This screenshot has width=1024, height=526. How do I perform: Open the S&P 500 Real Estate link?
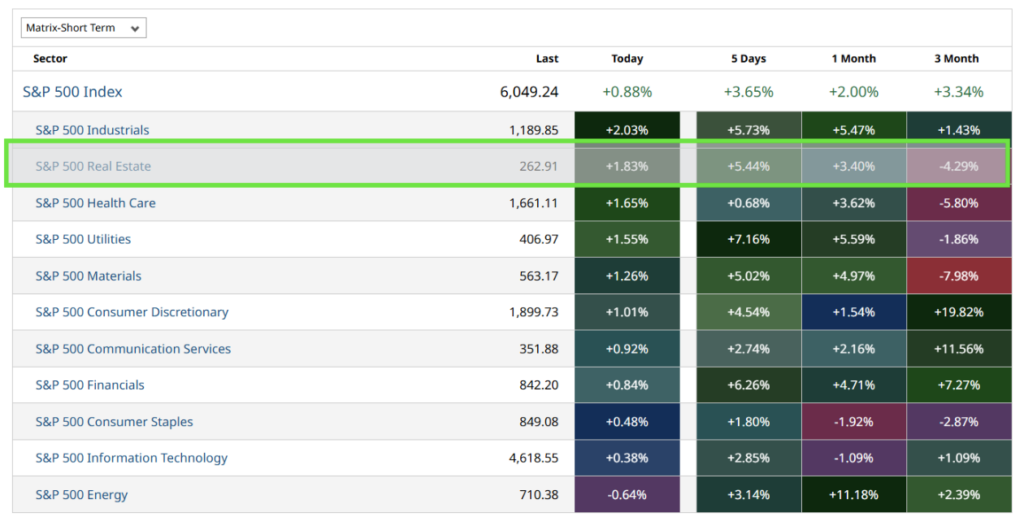tap(93, 167)
